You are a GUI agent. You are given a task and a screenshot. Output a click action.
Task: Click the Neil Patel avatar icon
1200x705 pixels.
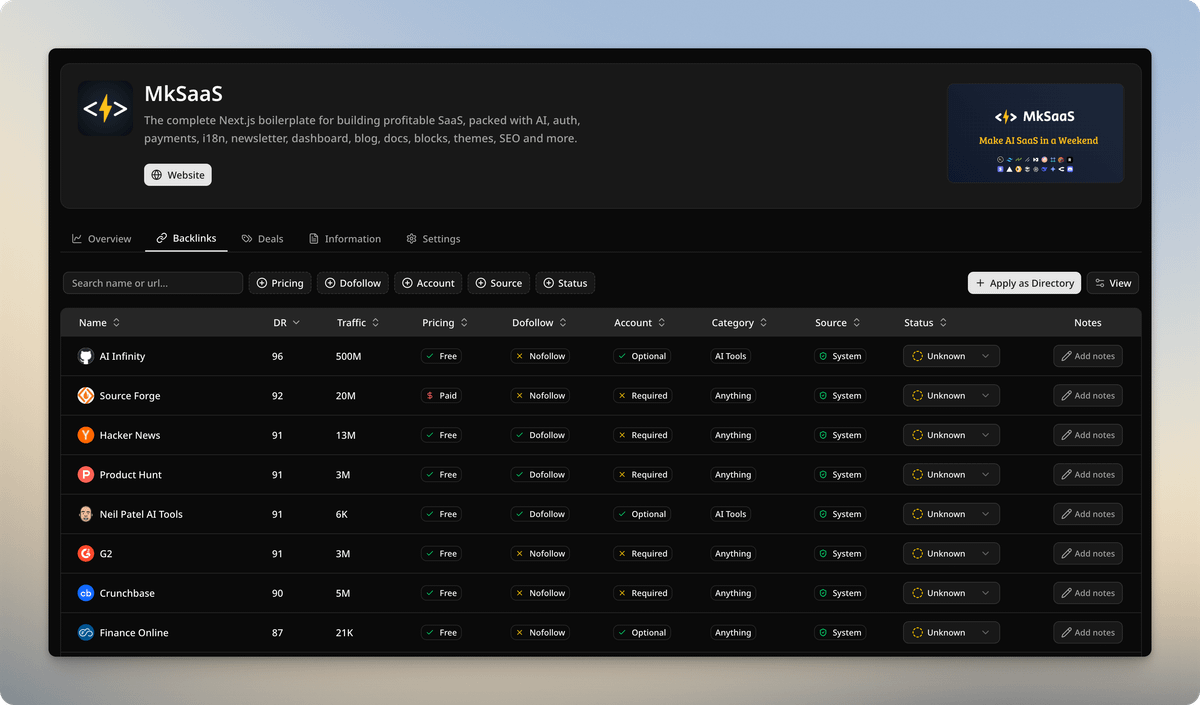(x=85, y=514)
